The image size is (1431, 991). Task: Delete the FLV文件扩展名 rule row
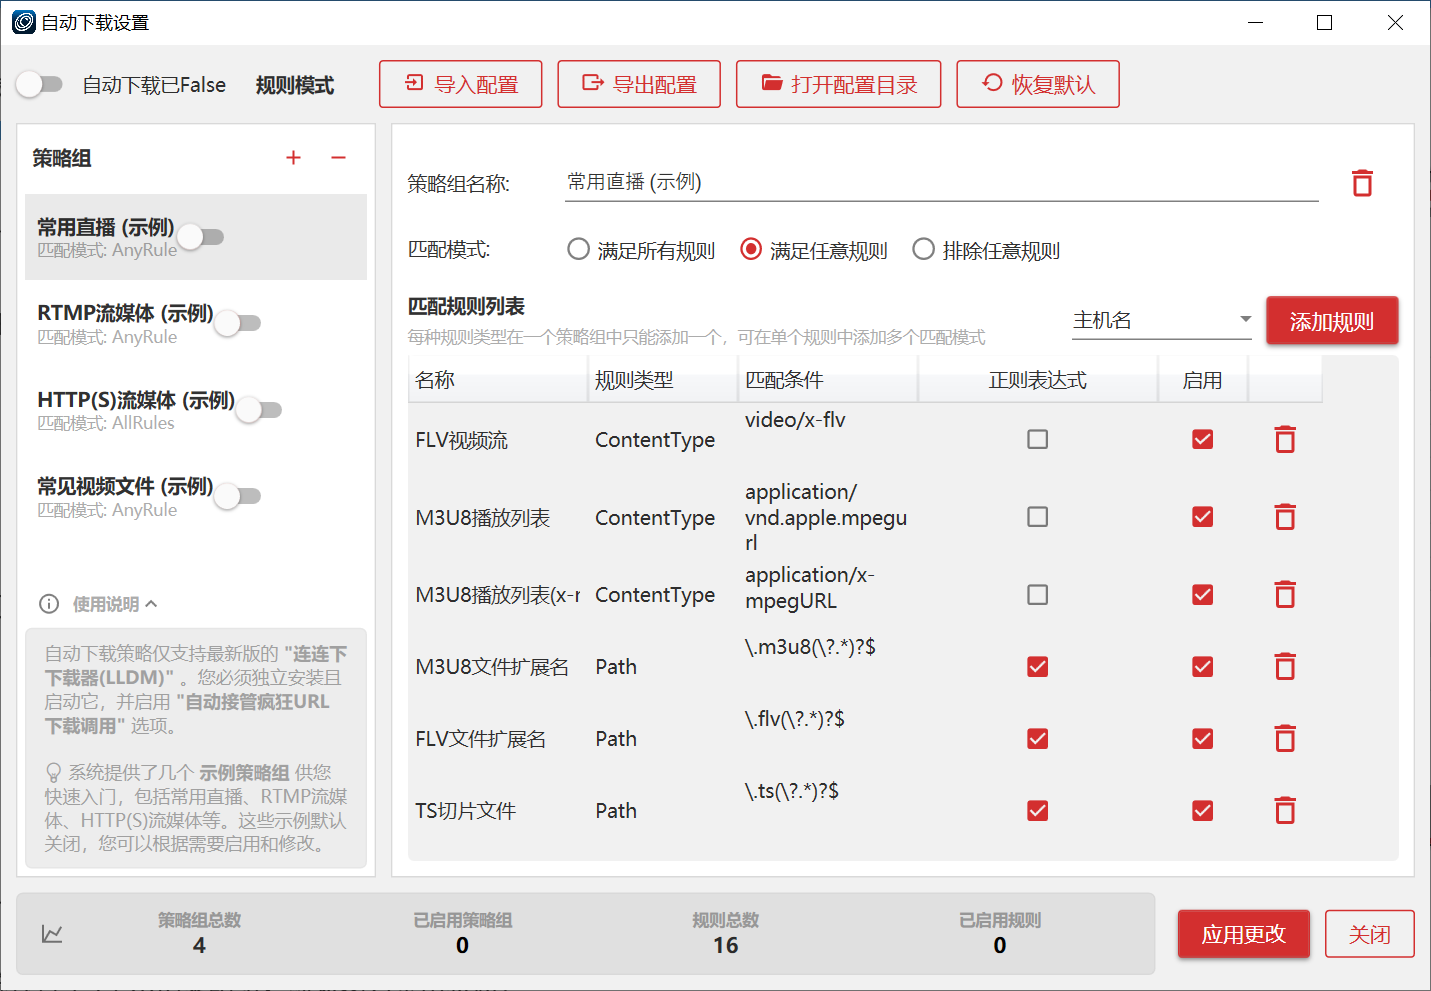1285,739
